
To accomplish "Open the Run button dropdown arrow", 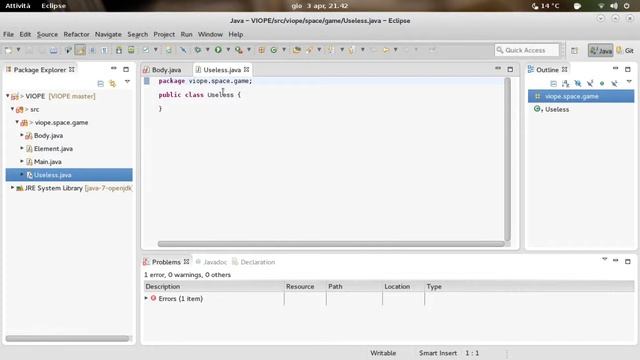I will coord(228,50).
